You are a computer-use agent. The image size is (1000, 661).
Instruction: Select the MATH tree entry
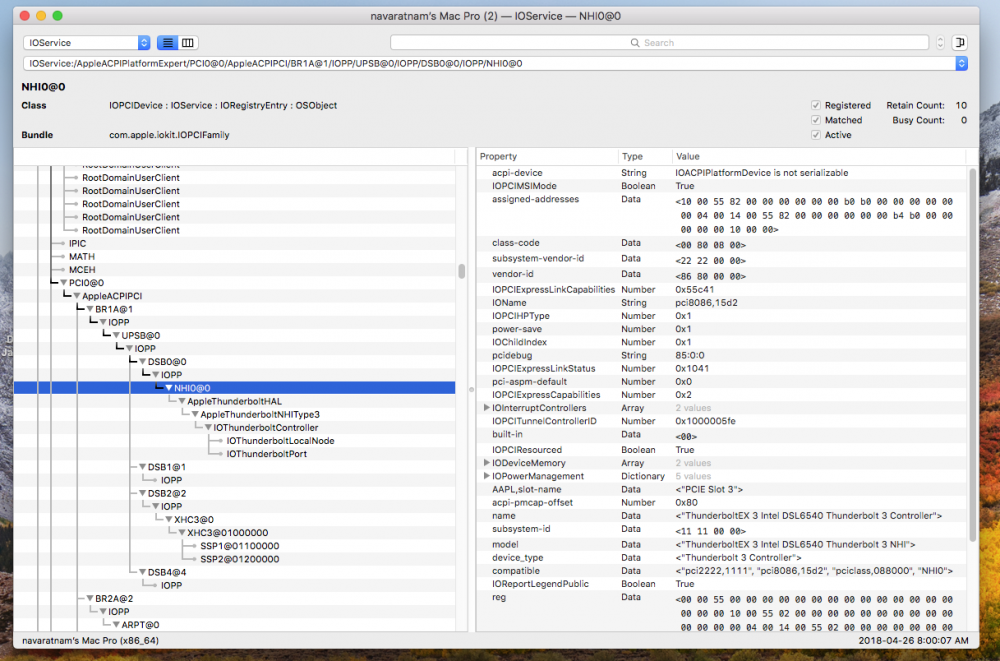click(82, 256)
